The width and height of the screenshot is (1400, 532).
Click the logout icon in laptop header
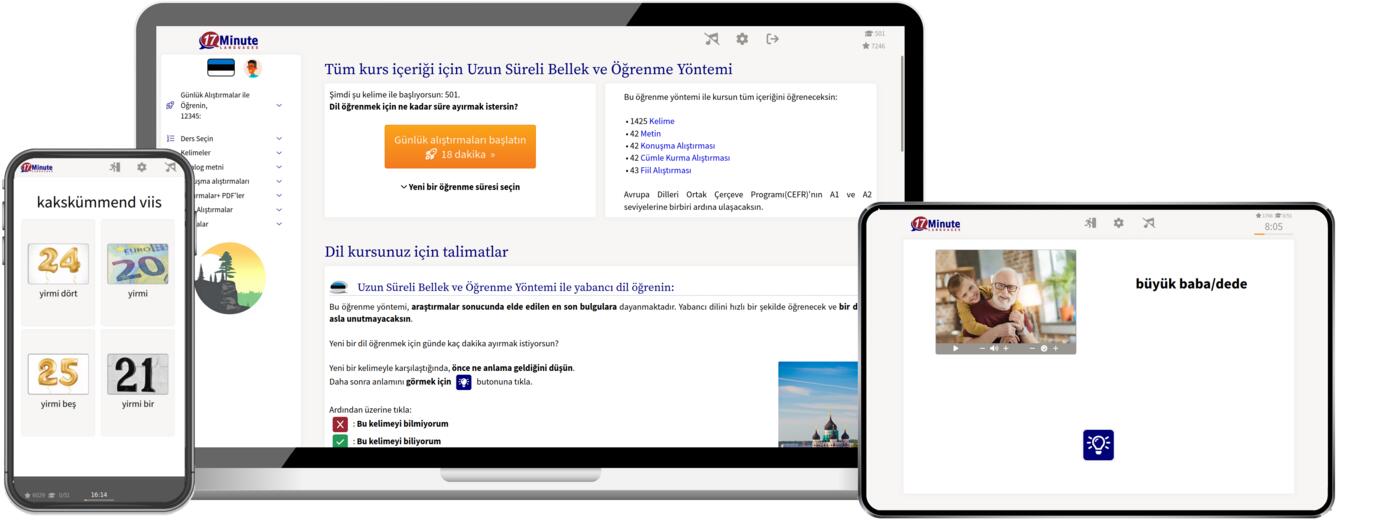772,39
